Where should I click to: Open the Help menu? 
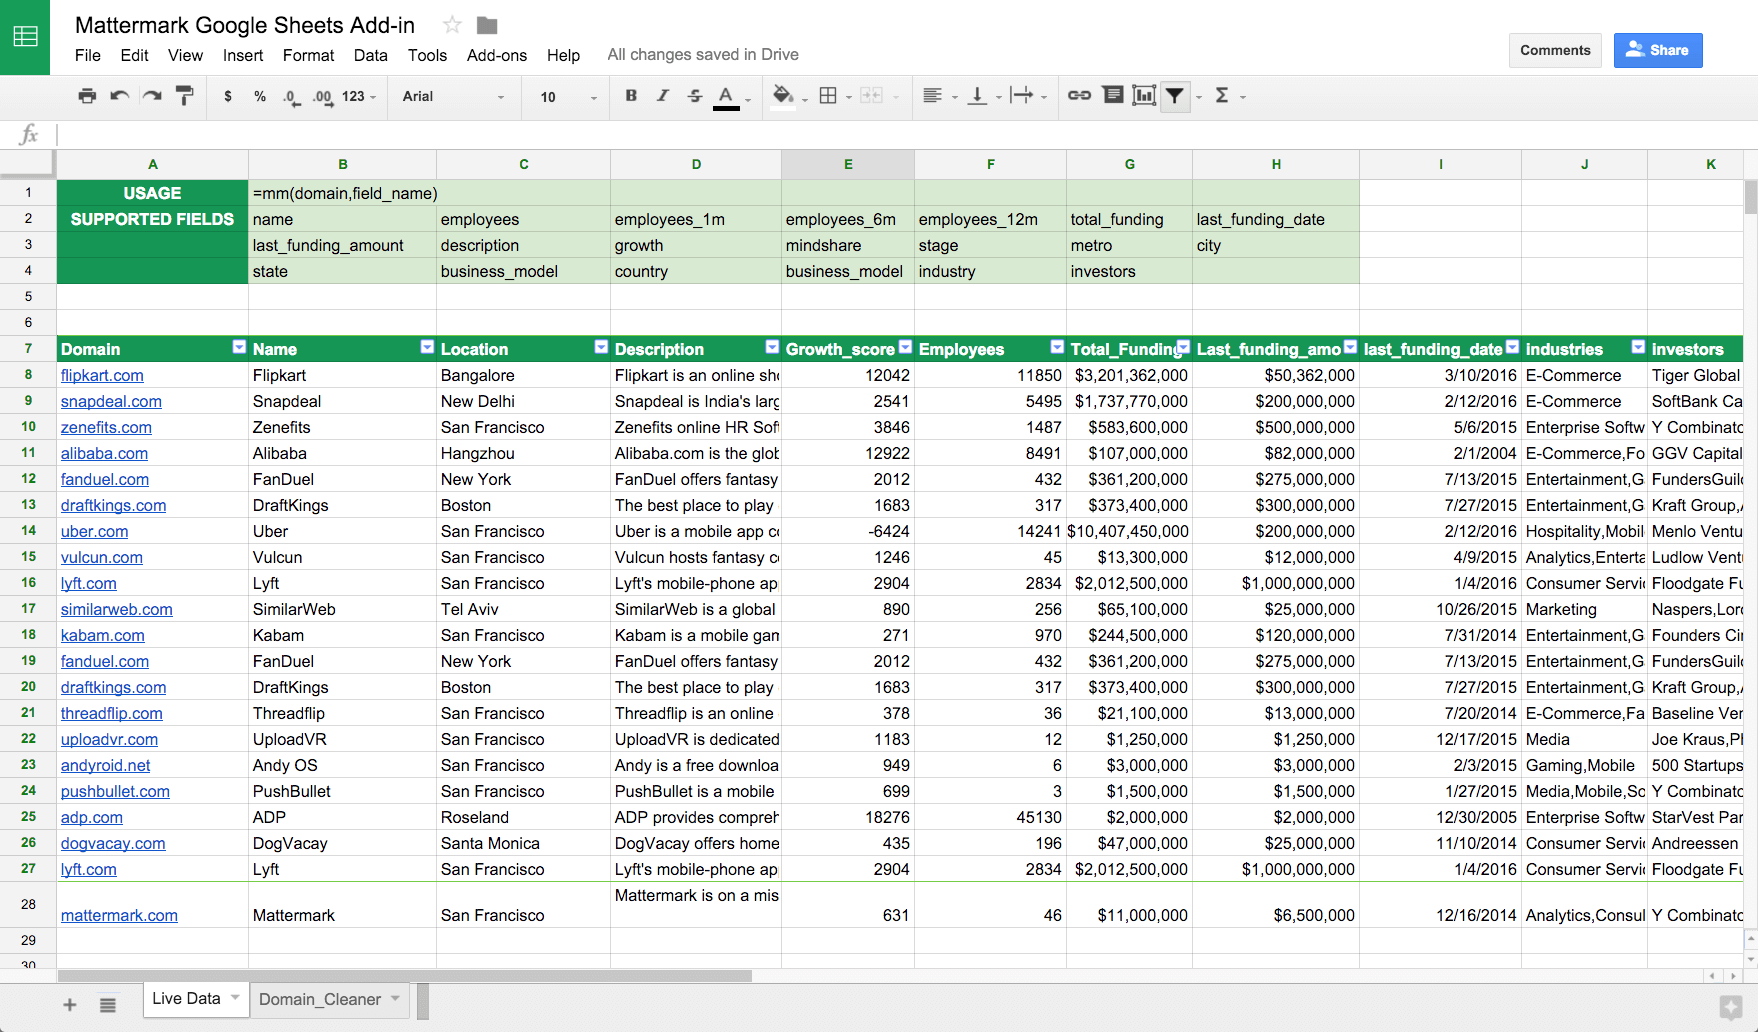point(563,55)
